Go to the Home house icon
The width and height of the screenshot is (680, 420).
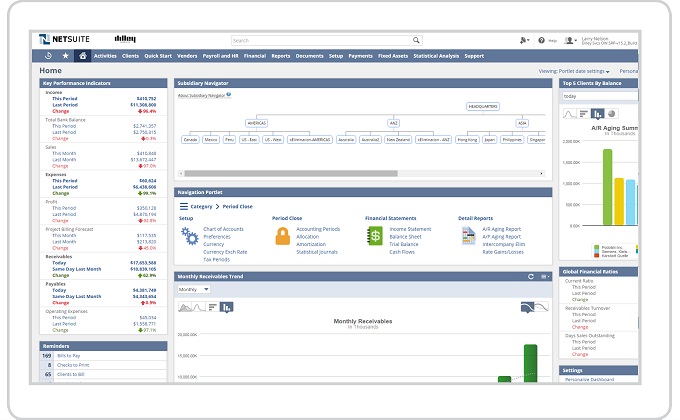pyautogui.click(x=82, y=56)
